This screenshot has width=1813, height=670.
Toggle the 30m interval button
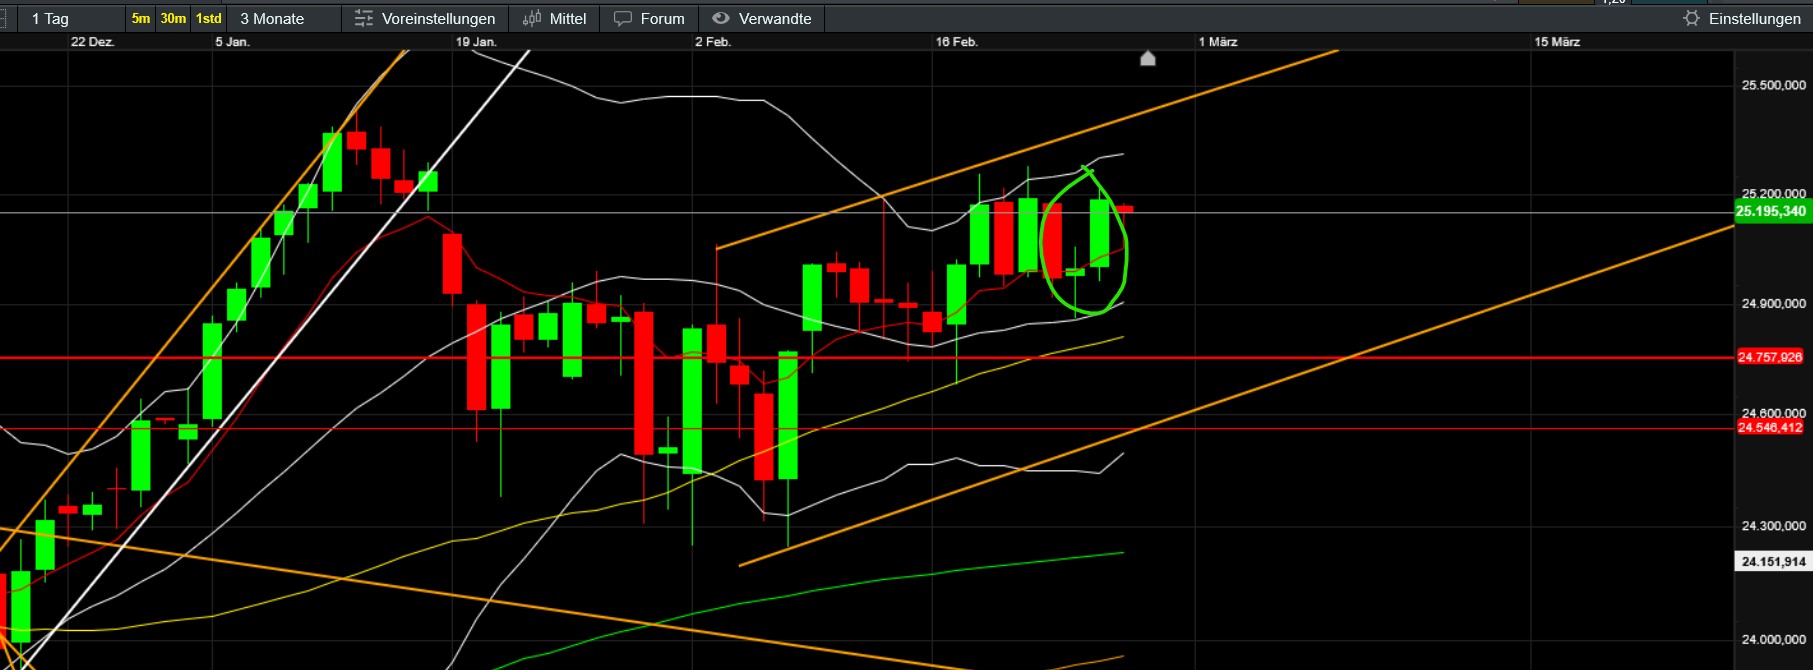coord(173,19)
